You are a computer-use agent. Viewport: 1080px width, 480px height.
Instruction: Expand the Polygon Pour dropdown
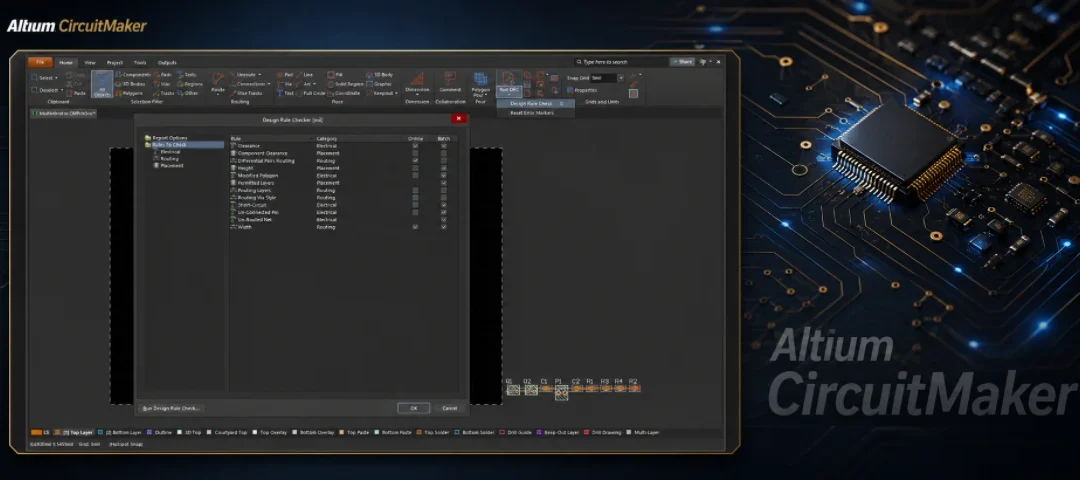(486, 95)
